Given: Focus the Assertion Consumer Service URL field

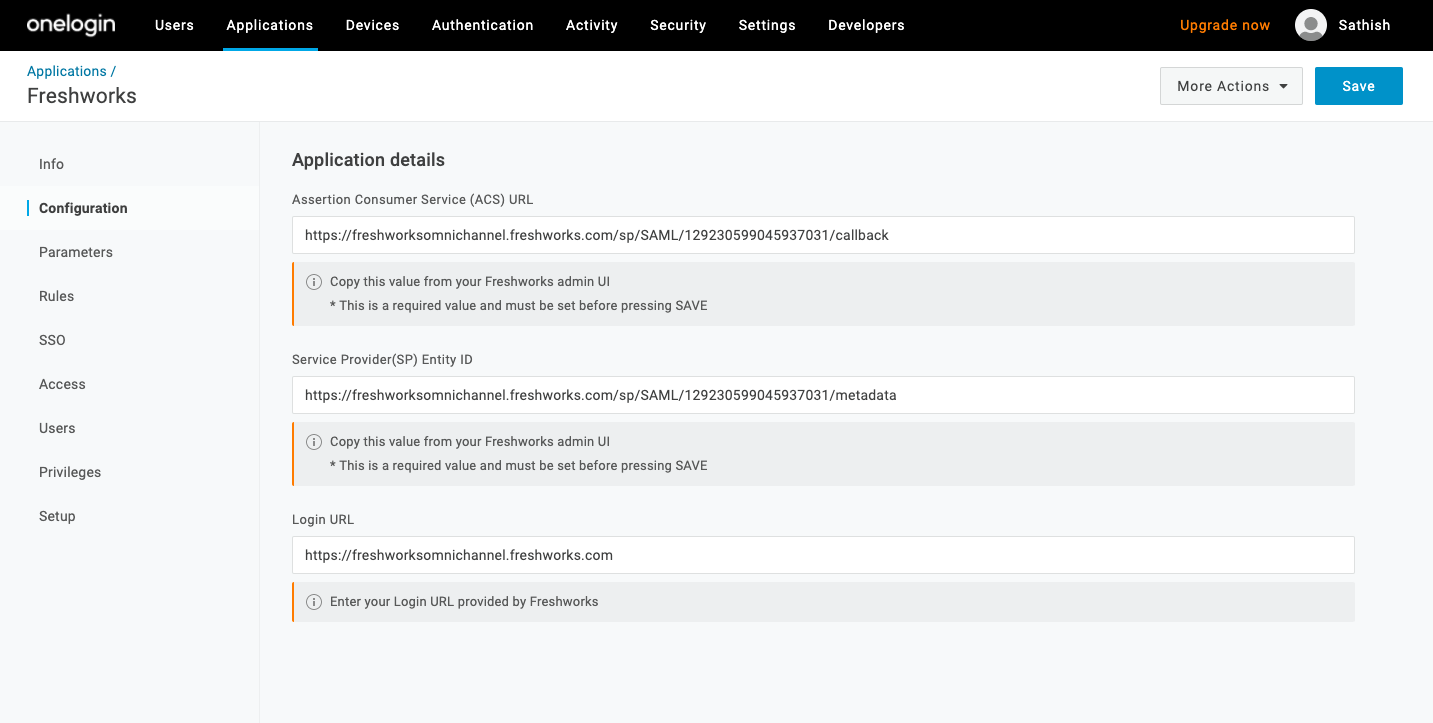Looking at the screenshot, I should click(x=823, y=235).
